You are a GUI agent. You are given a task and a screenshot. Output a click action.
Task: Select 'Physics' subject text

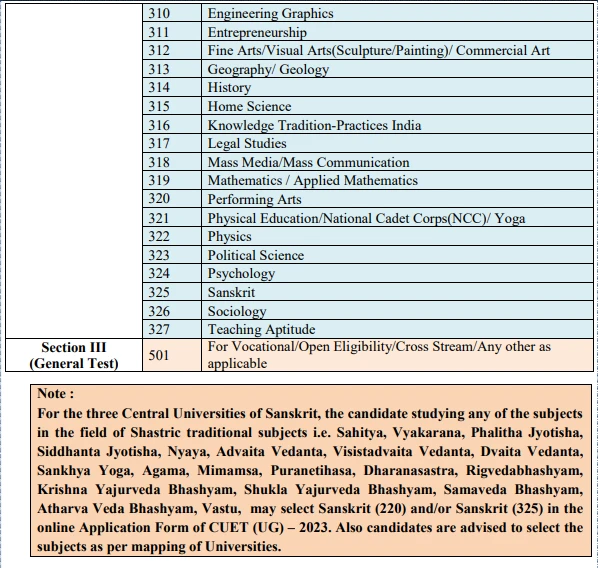[x=229, y=237]
